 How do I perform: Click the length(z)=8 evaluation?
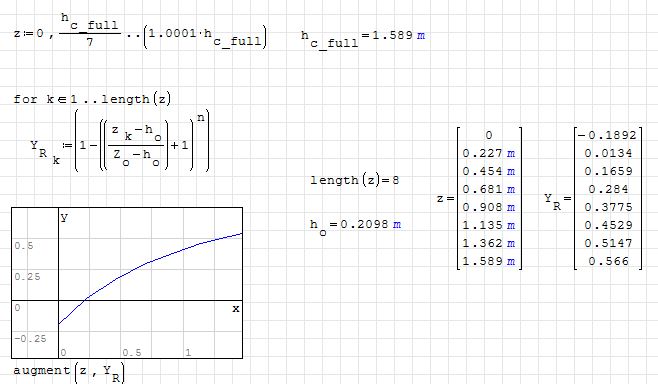pos(355,180)
